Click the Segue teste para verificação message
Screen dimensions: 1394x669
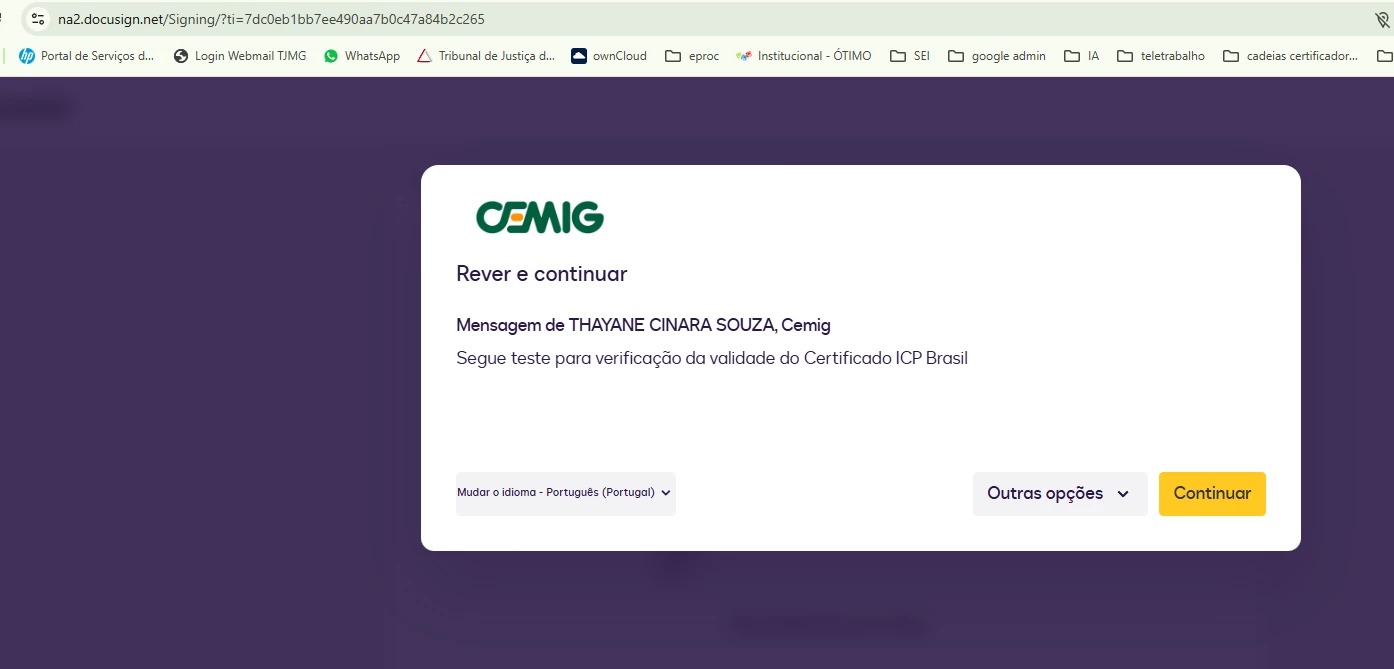point(712,358)
